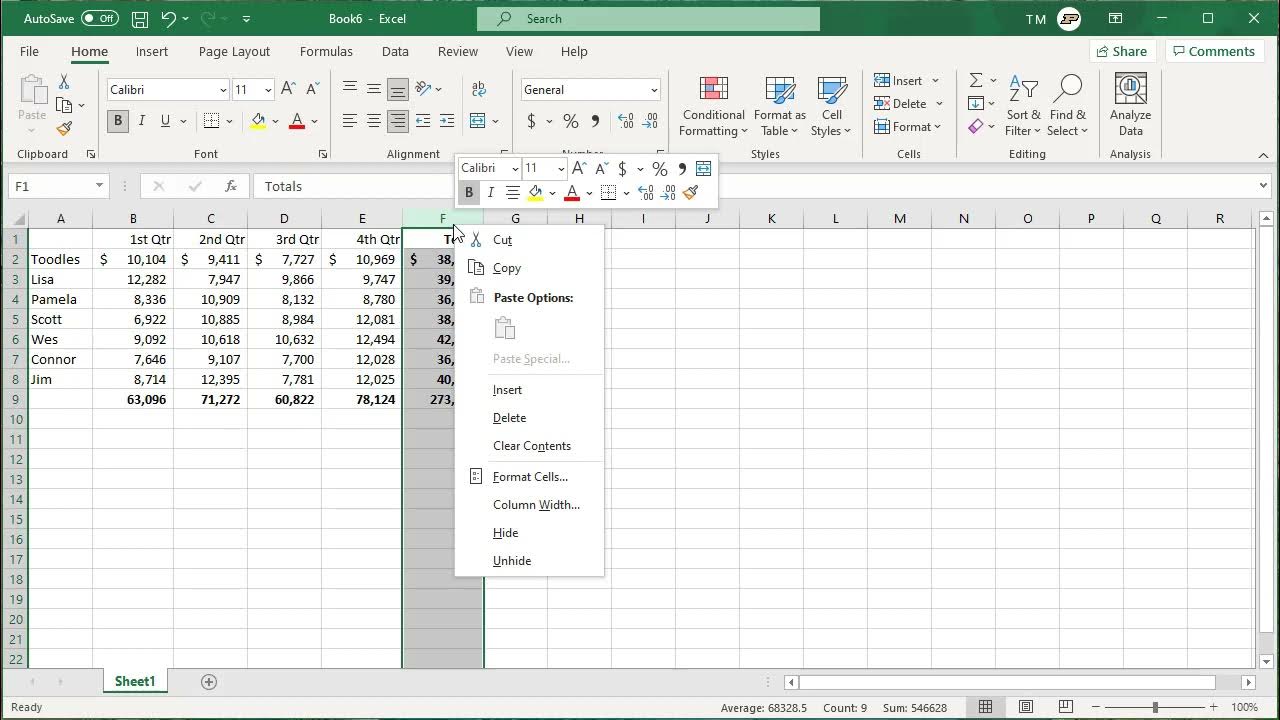This screenshot has width=1280, height=720.
Task: Open Conditional Formatting menu
Action: pos(713,106)
